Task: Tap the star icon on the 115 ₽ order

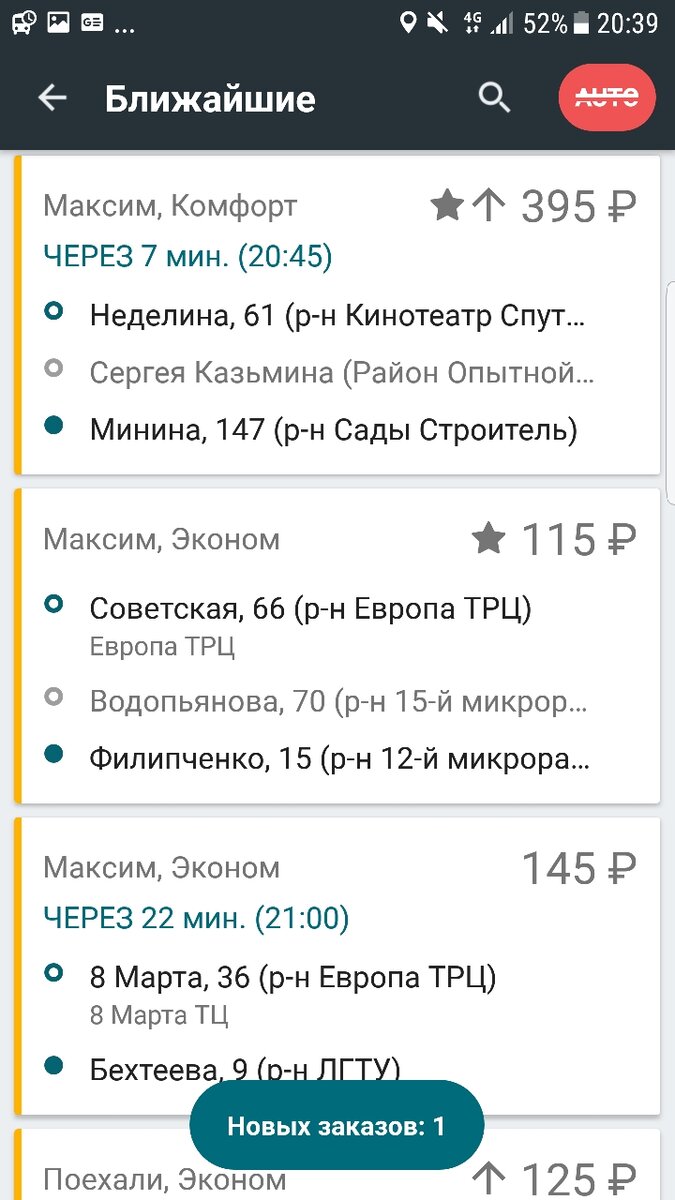Action: point(487,538)
